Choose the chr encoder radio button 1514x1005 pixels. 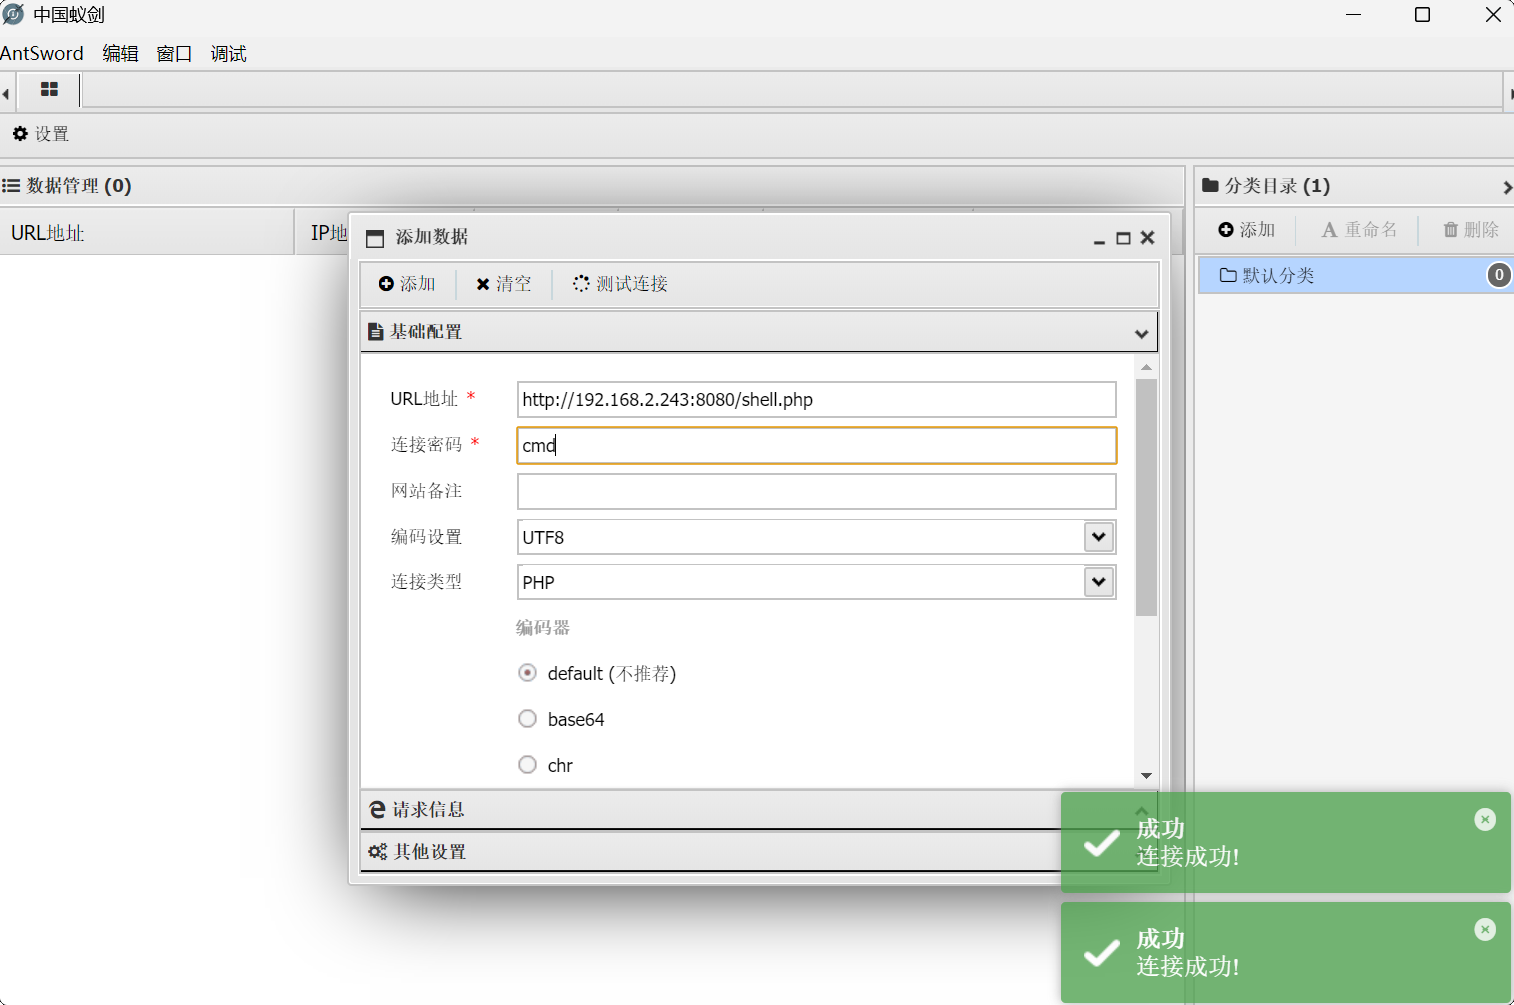[528, 765]
